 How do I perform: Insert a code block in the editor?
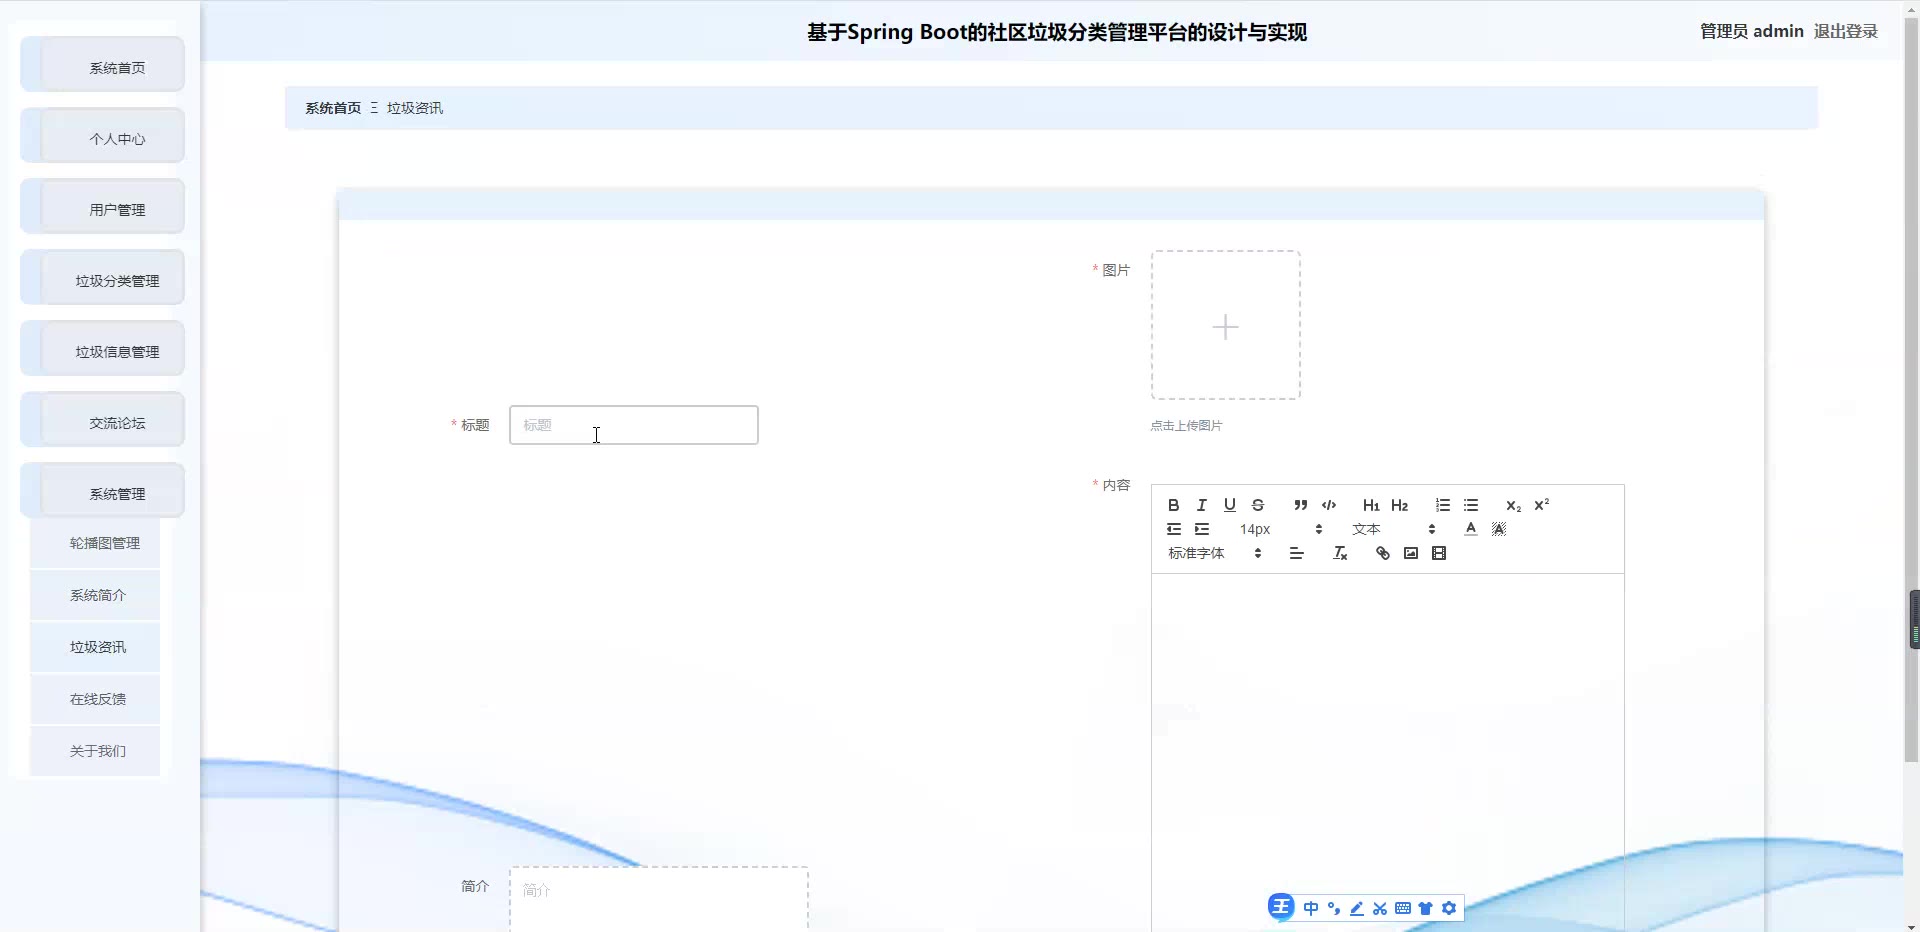point(1329,505)
